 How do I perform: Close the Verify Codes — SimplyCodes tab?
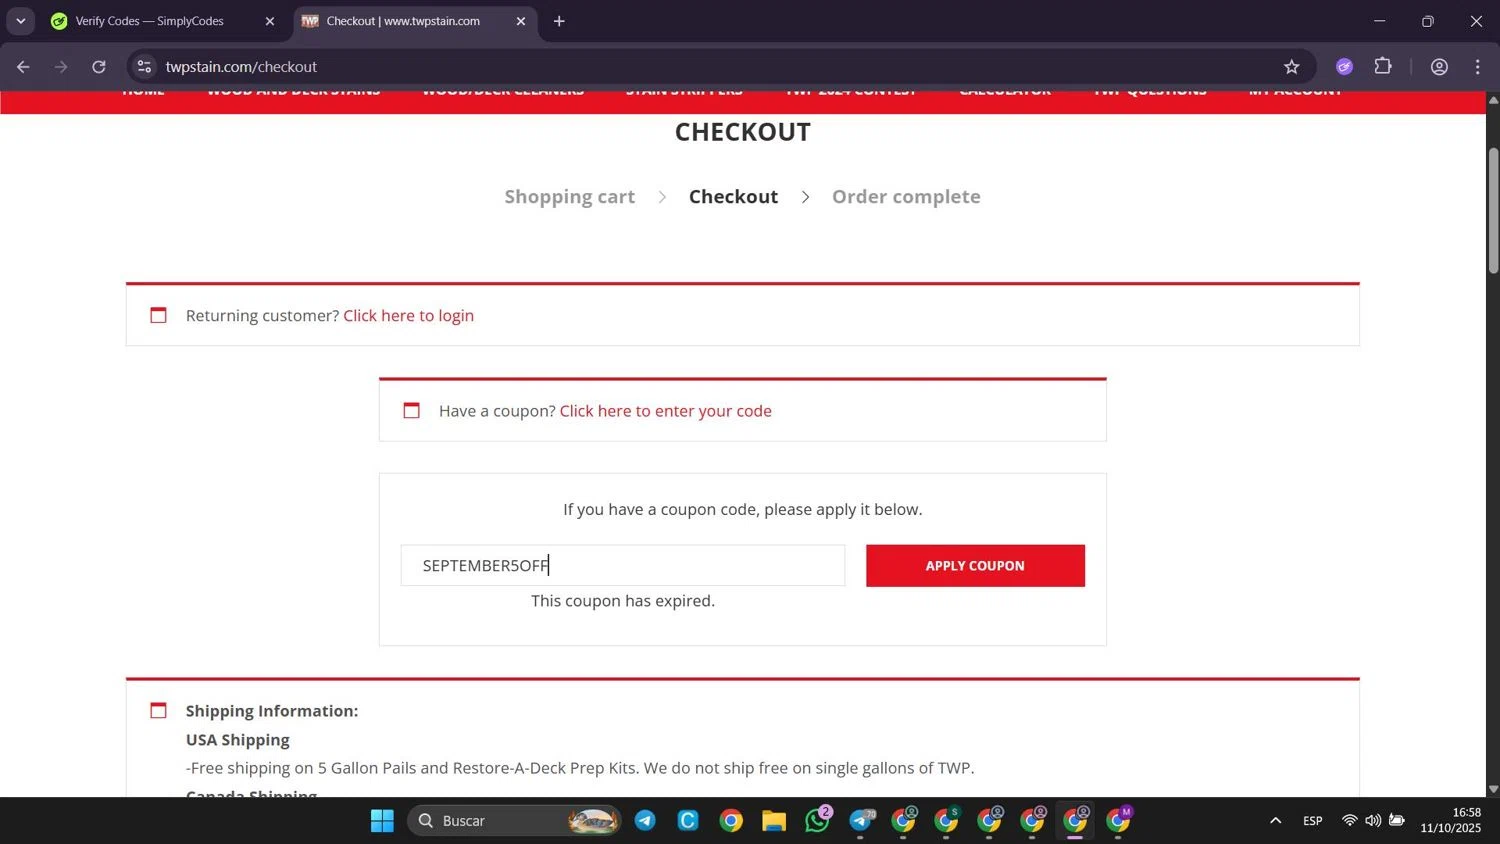pos(269,21)
